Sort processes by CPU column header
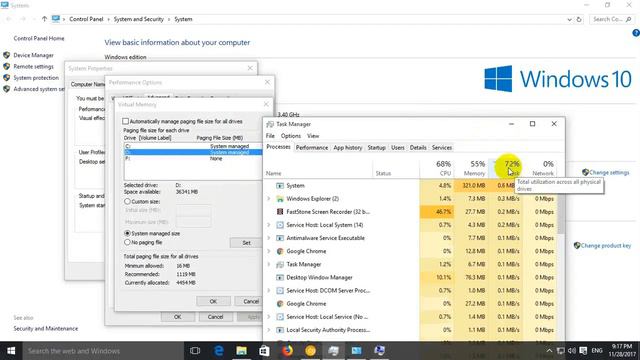This screenshot has height=360, width=640. click(436, 168)
